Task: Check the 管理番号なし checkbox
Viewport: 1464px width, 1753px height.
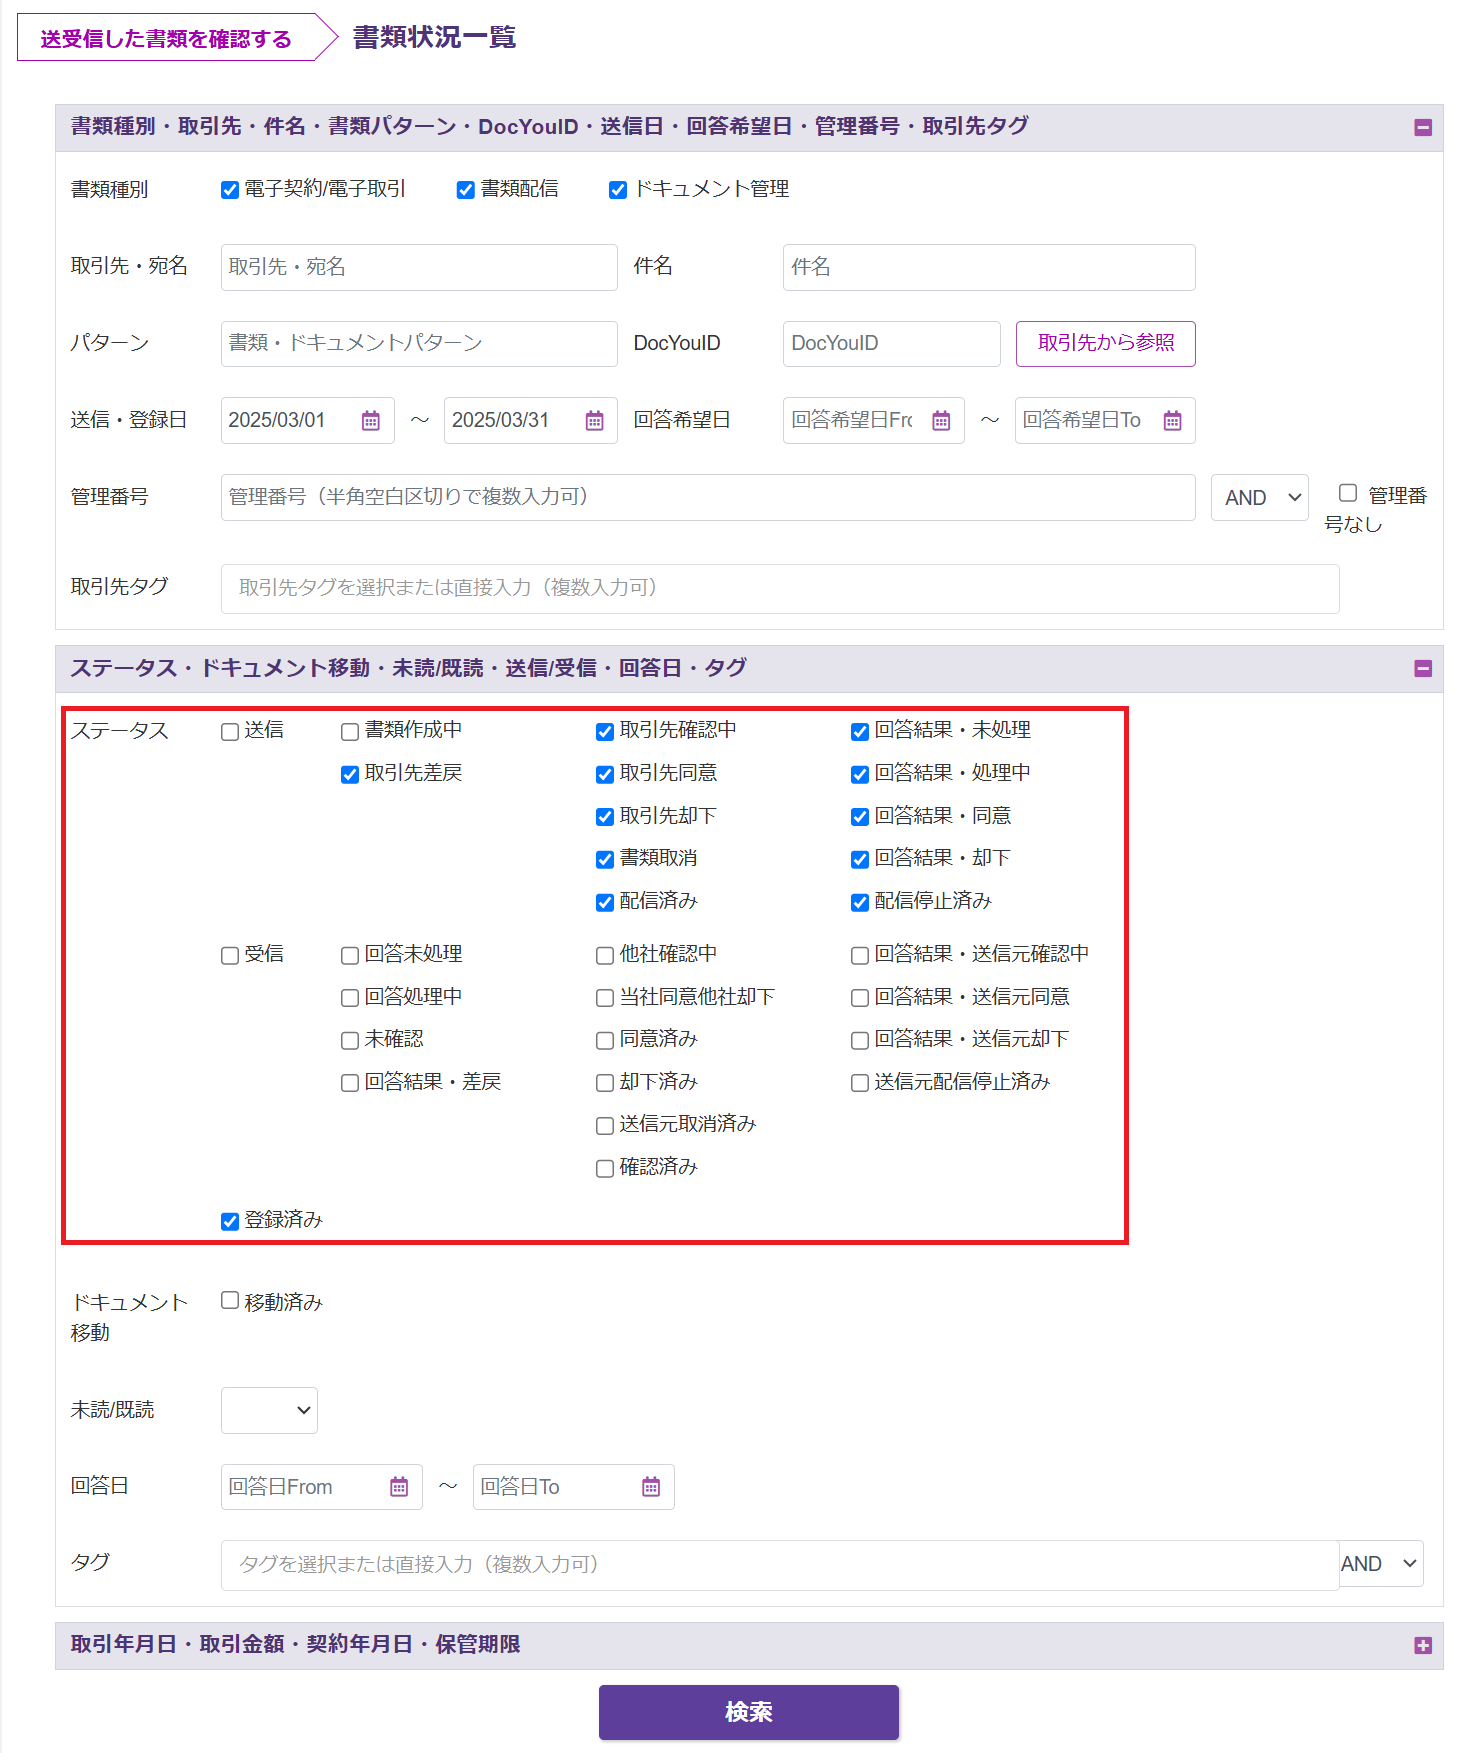Action: [x=1348, y=493]
